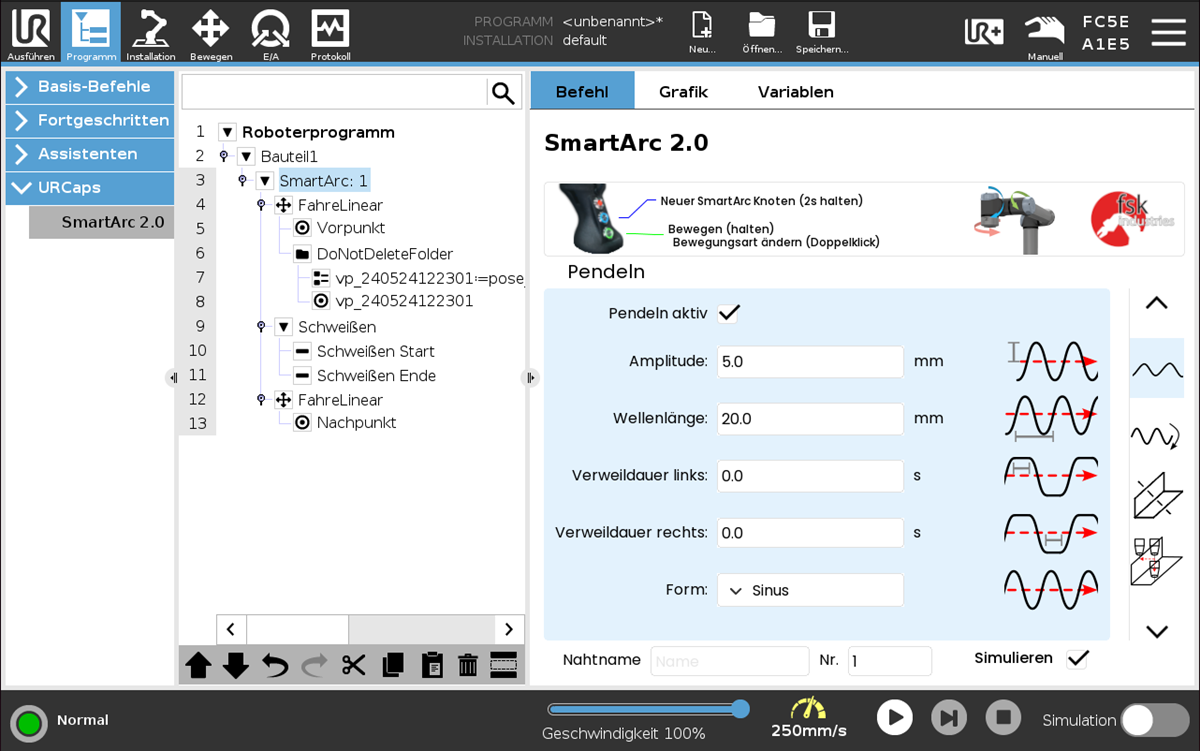This screenshot has width=1200, height=751.
Task: Click the Öffnen folder icon
Action: tap(762, 33)
